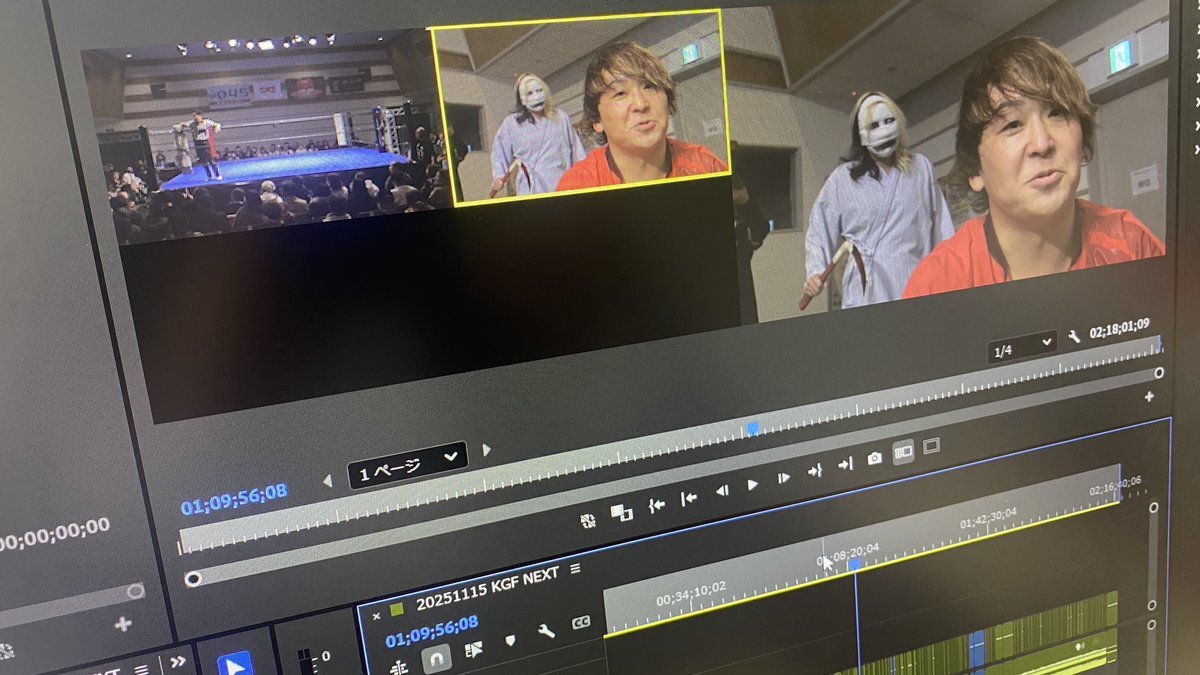Toggle the linked selection button in the timeline

473,649
